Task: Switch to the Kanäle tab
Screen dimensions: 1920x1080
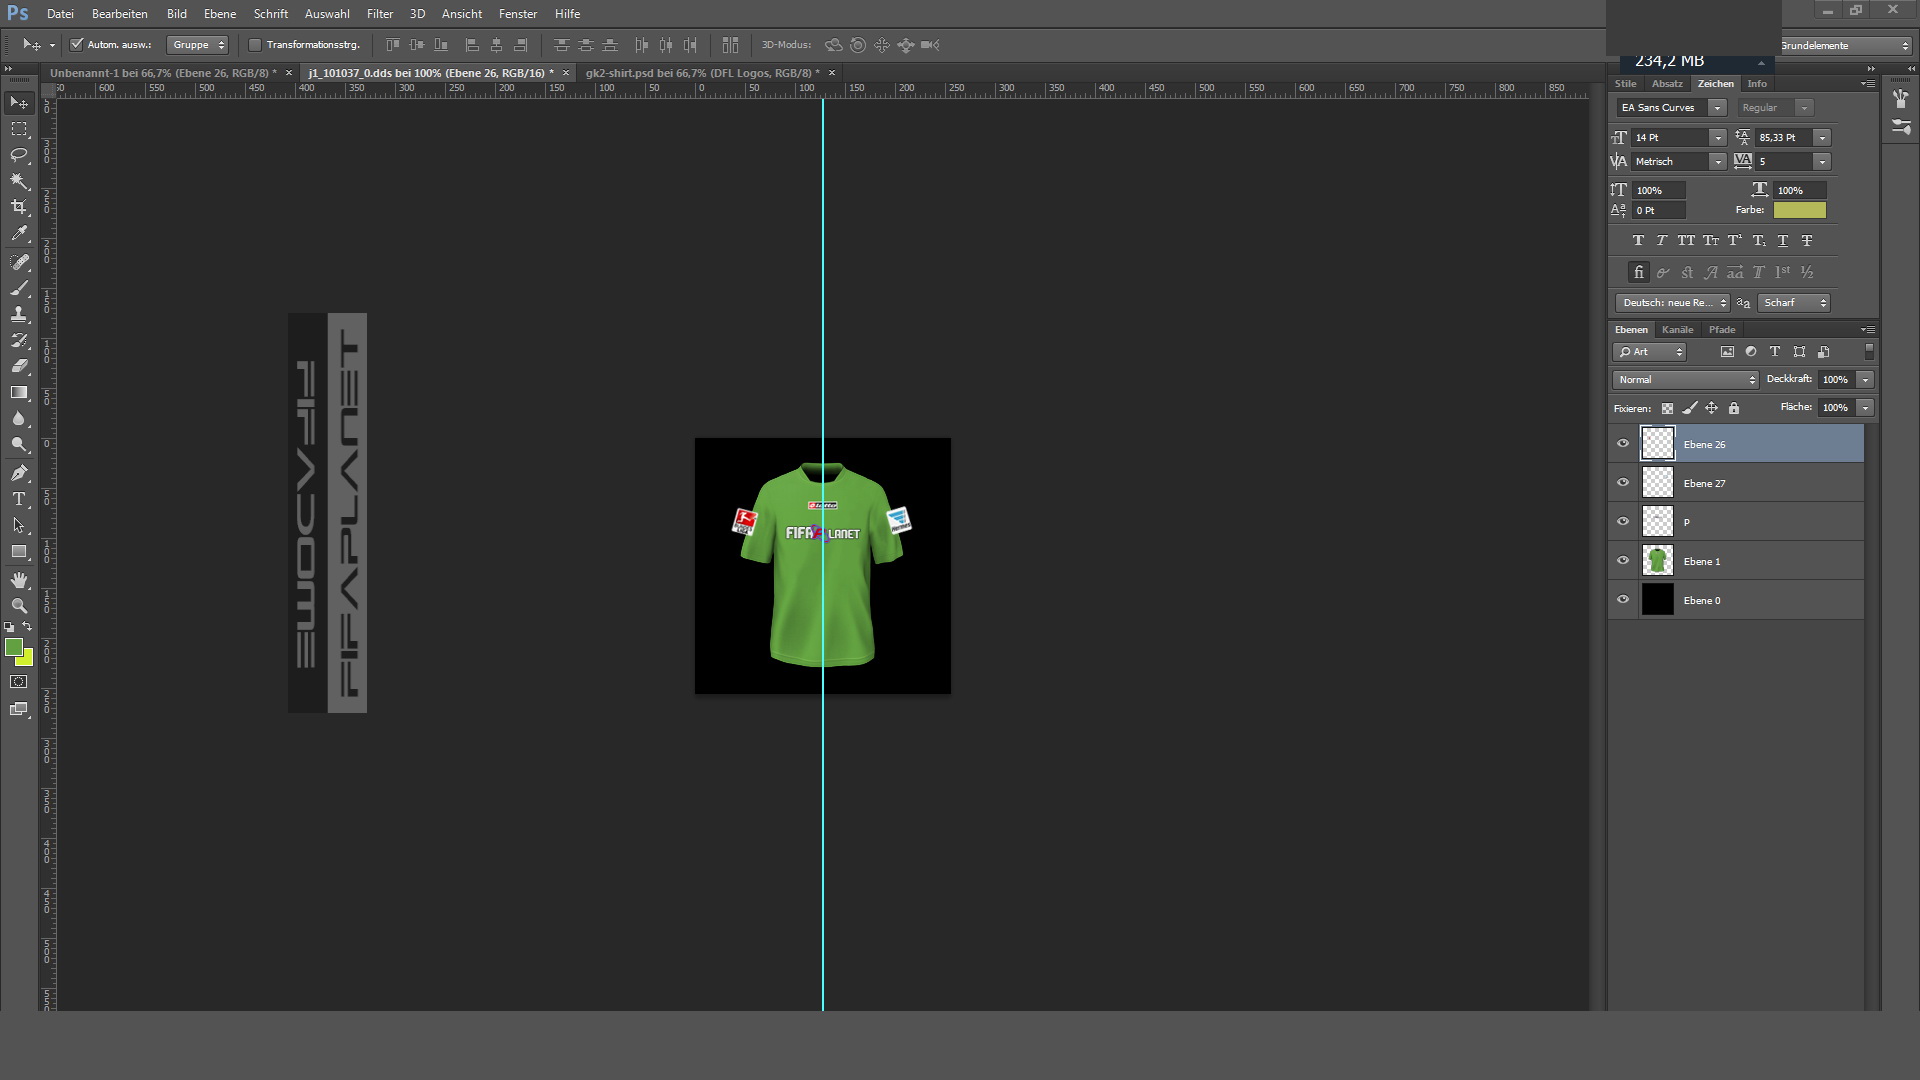Action: point(1678,330)
